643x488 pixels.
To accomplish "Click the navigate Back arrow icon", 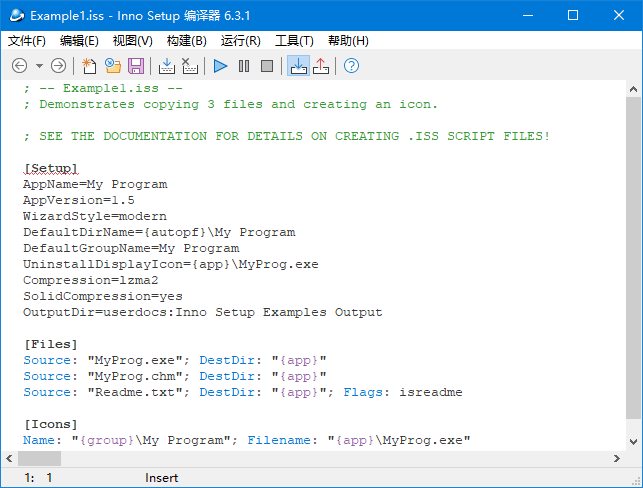I will click(19, 66).
